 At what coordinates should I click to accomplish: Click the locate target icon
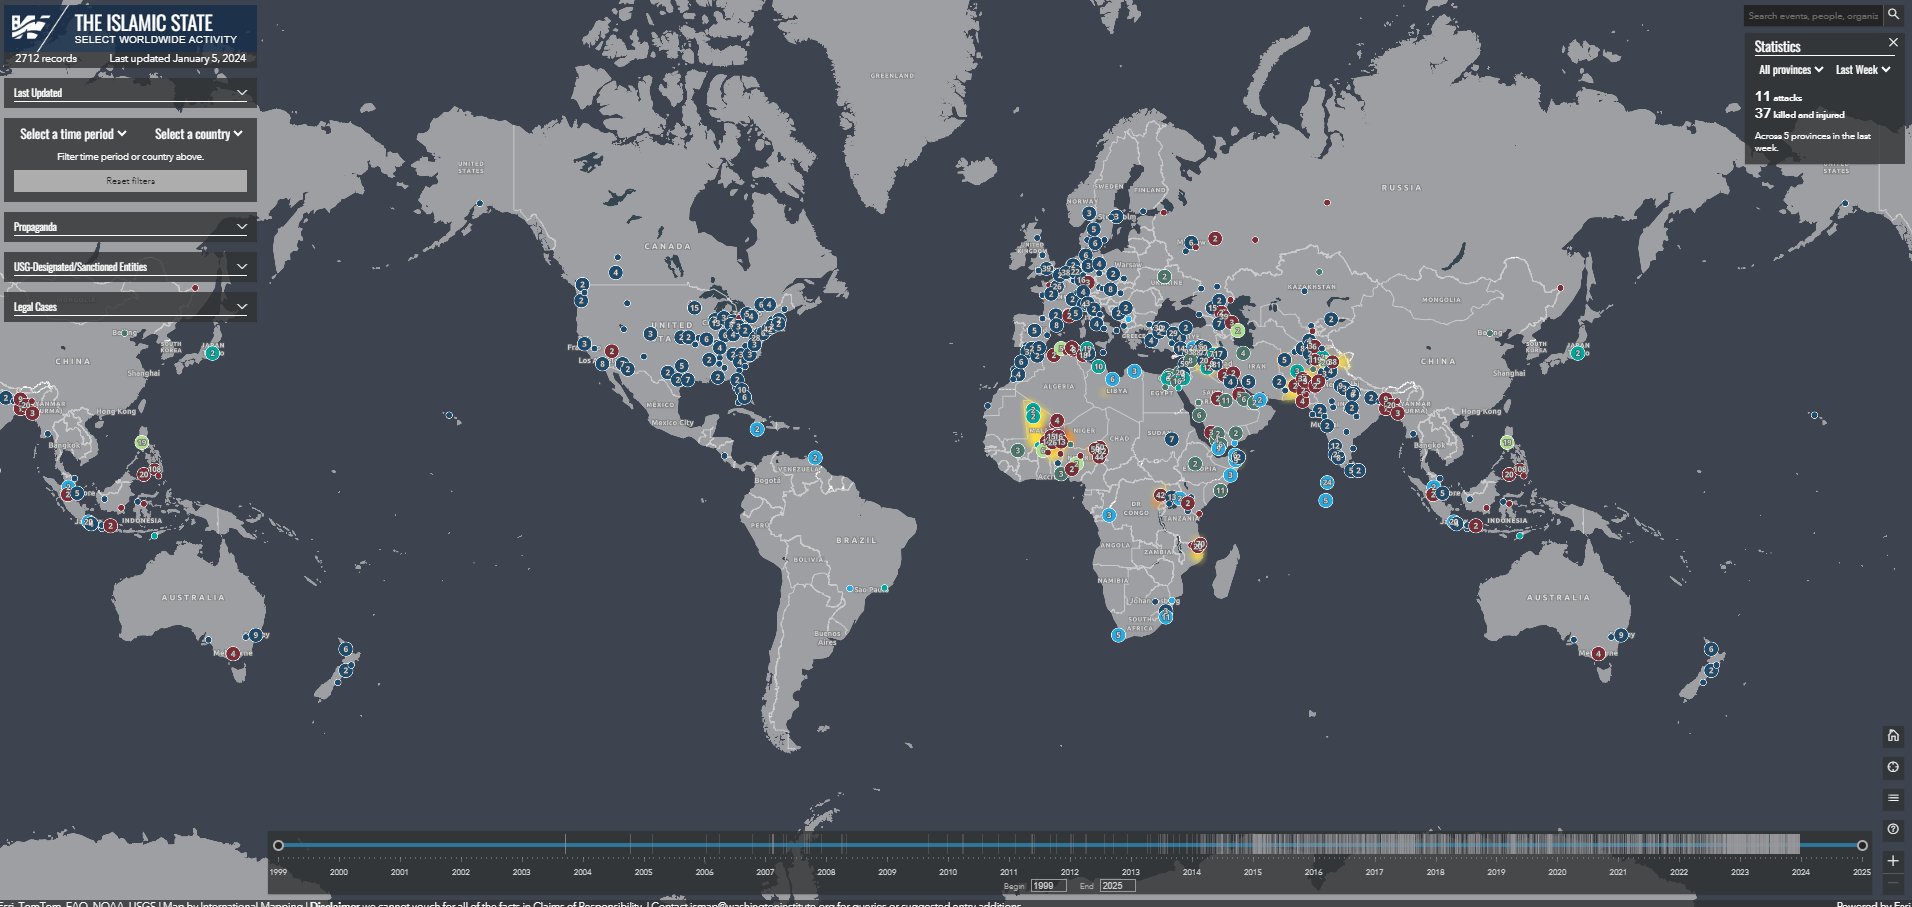(1893, 767)
